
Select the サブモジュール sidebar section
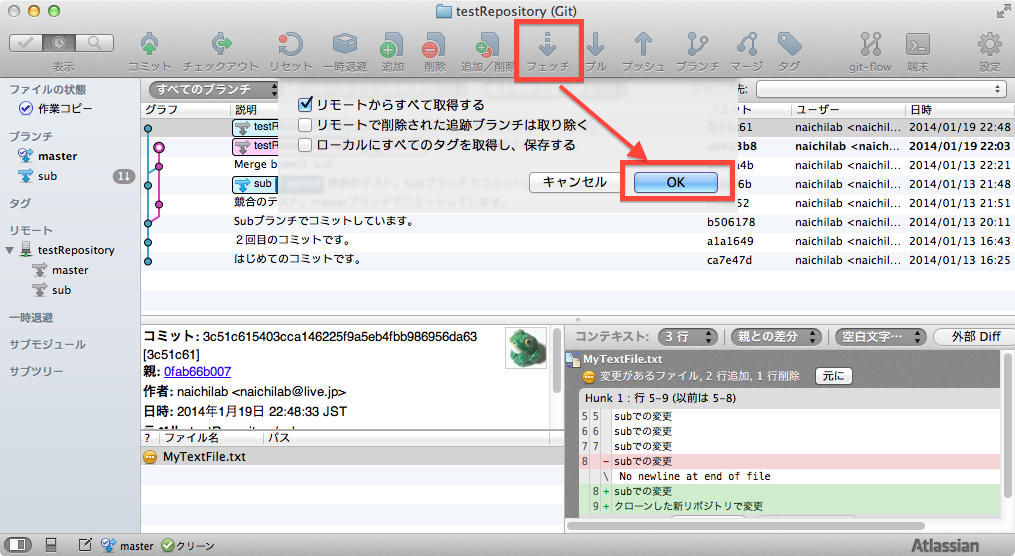pyautogui.click(x=47, y=344)
